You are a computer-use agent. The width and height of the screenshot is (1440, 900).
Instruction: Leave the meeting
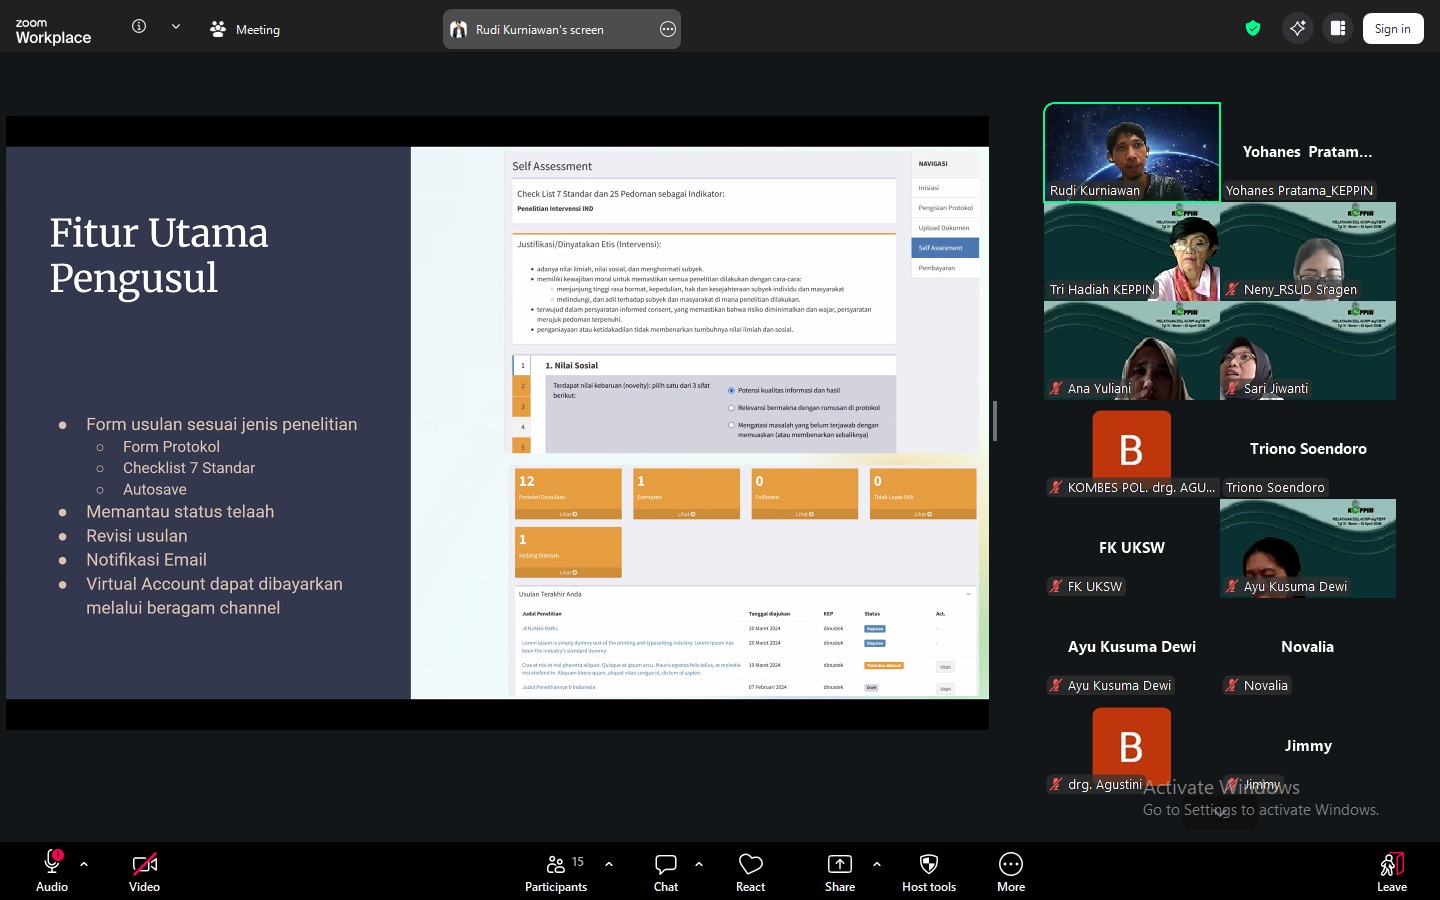1391,872
